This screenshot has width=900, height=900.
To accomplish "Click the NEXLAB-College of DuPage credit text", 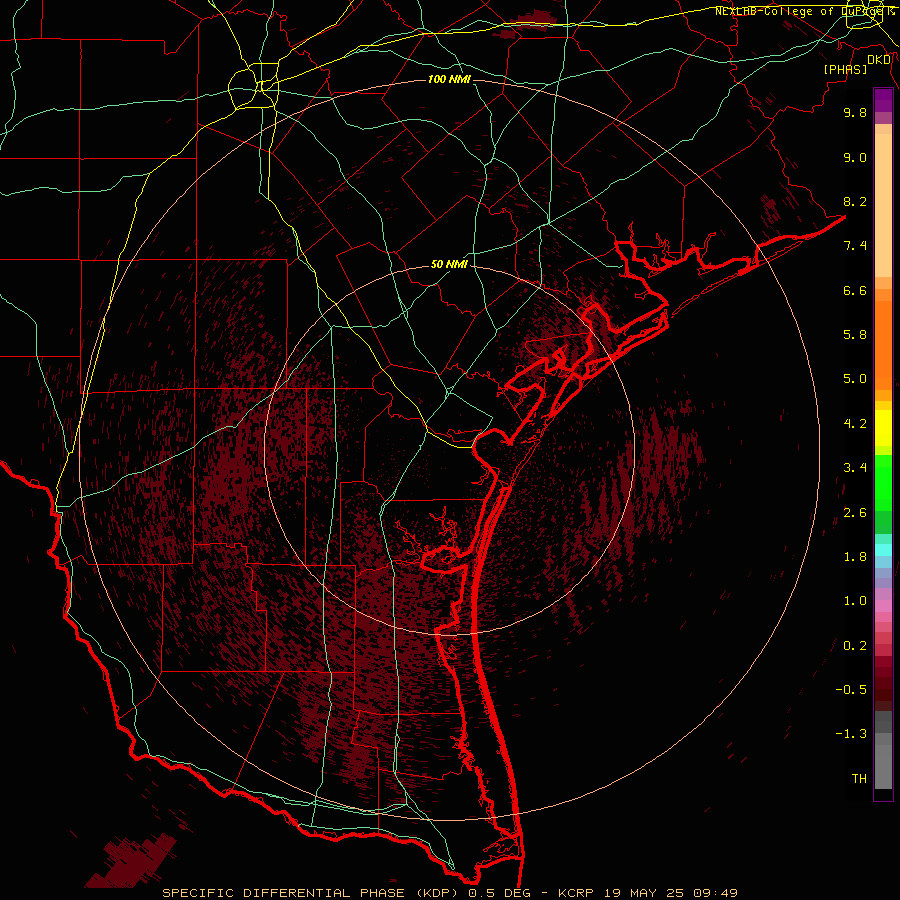I will tap(804, 11).
